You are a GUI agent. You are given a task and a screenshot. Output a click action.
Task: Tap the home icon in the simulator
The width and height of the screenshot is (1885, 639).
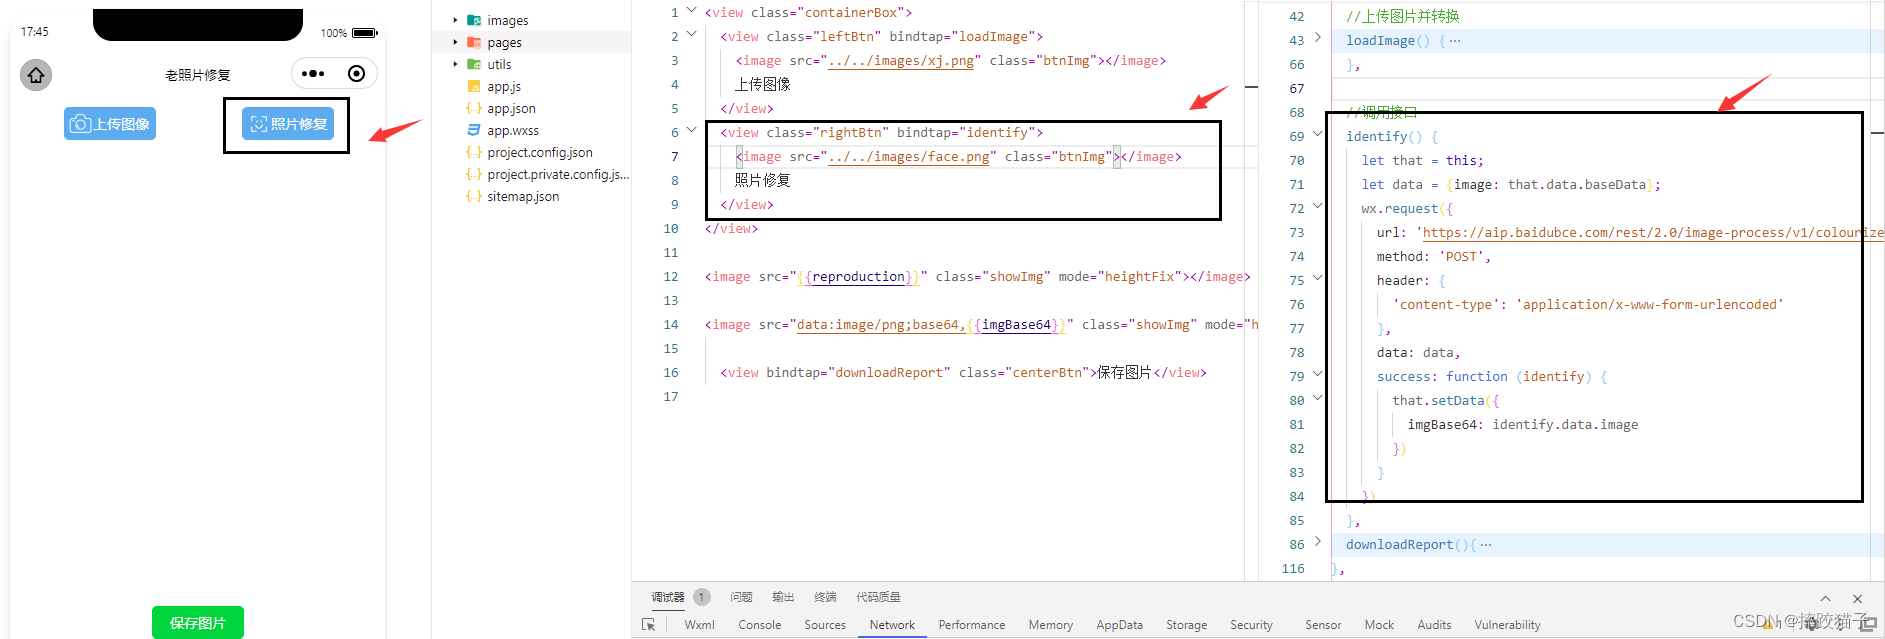click(36, 75)
